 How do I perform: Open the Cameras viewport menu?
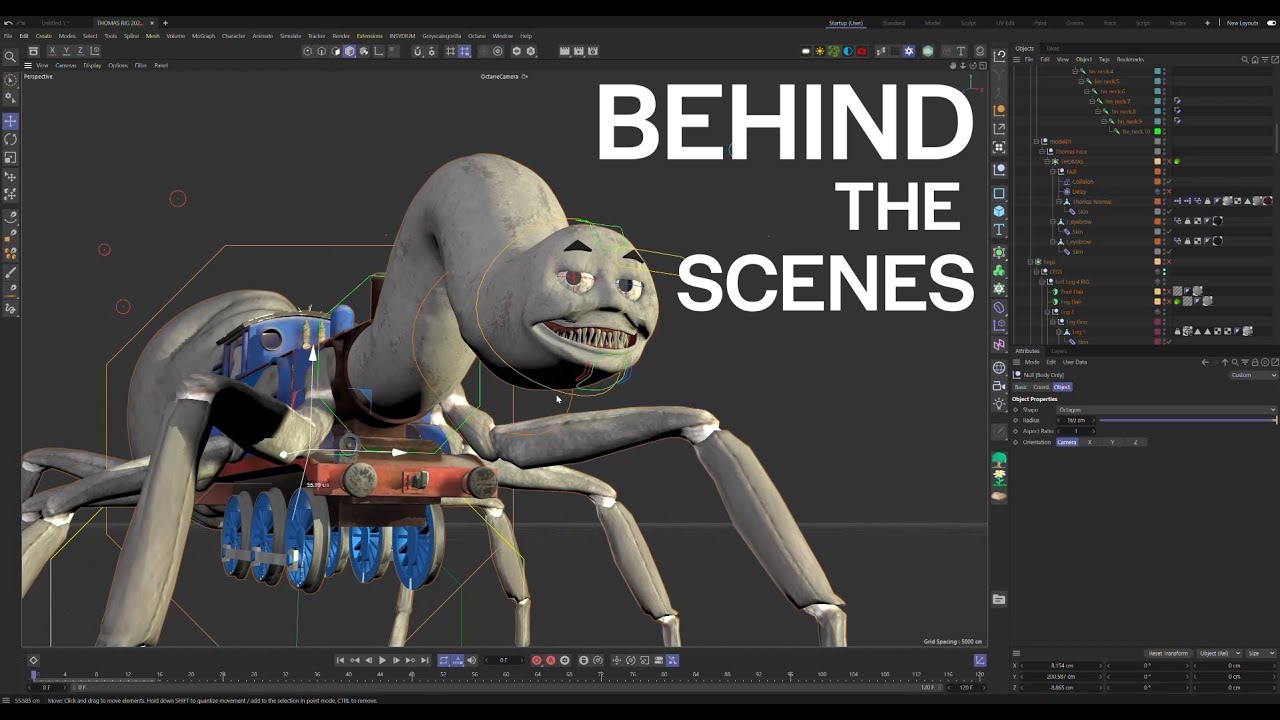(66, 65)
